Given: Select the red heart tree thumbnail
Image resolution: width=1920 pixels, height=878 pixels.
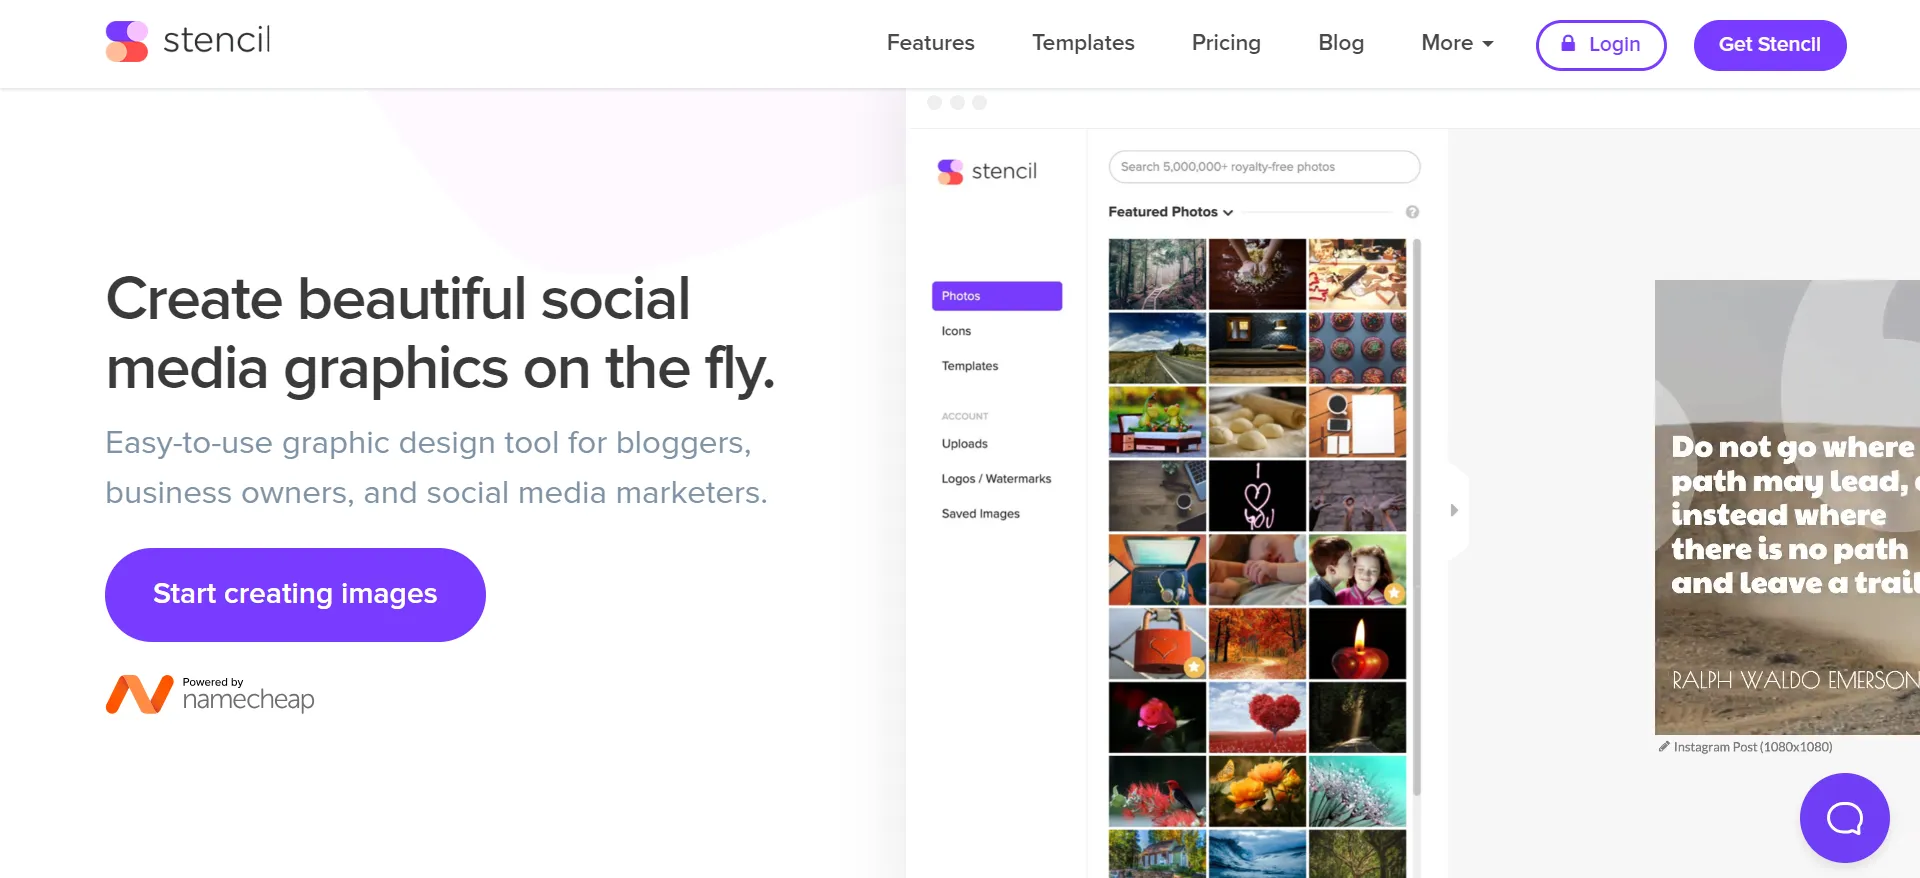Looking at the screenshot, I should 1257,718.
